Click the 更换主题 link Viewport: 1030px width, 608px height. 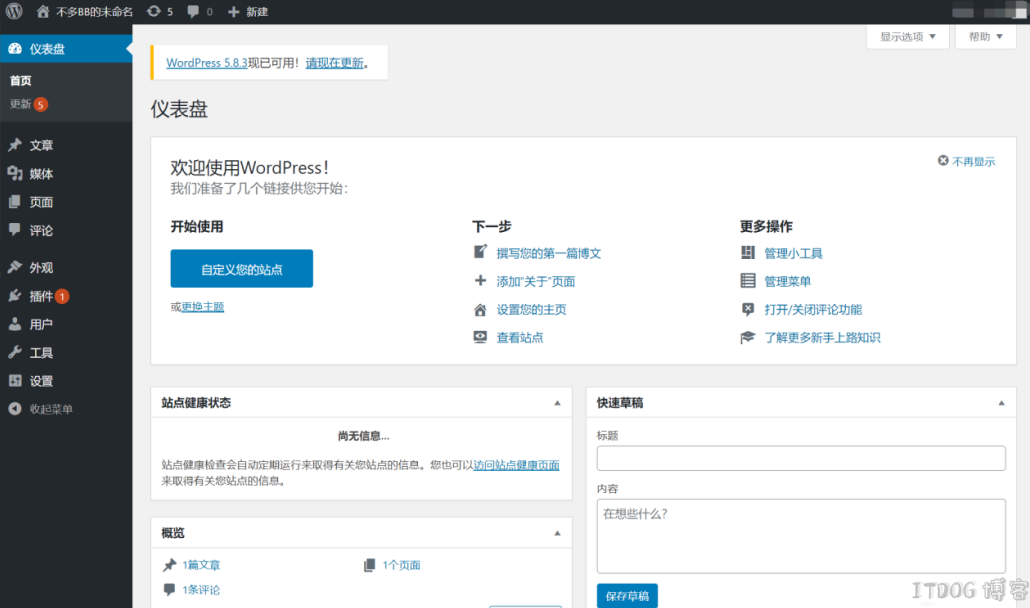coord(203,307)
